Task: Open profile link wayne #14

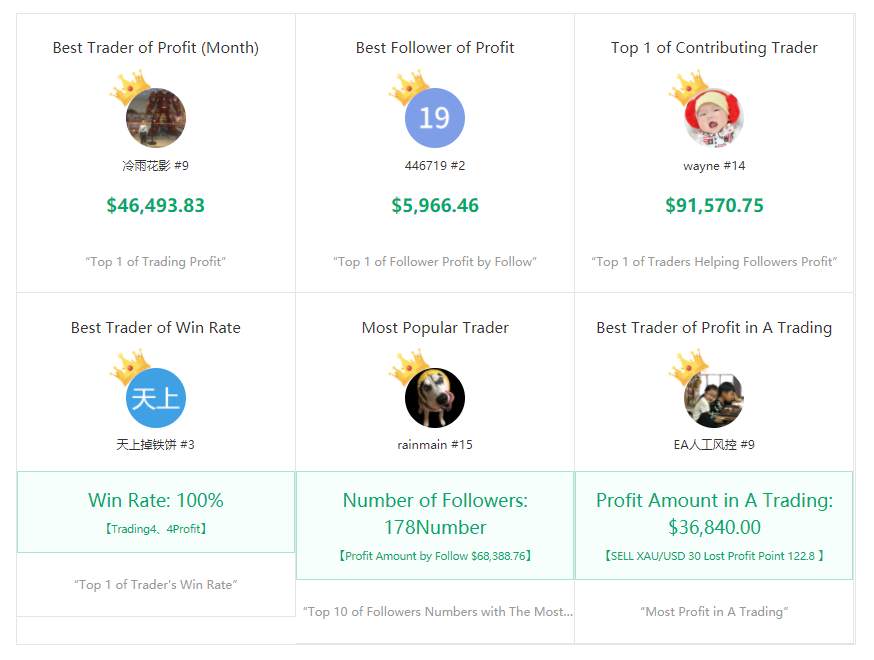Action: pyautogui.click(x=714, y=166)
